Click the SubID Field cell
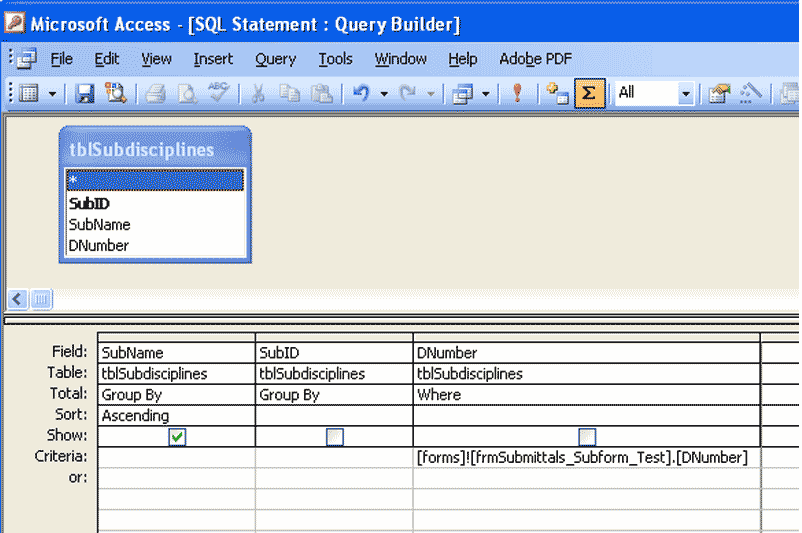Image resolution: width=802 pixels, height=533 pixels. [334, 352]
